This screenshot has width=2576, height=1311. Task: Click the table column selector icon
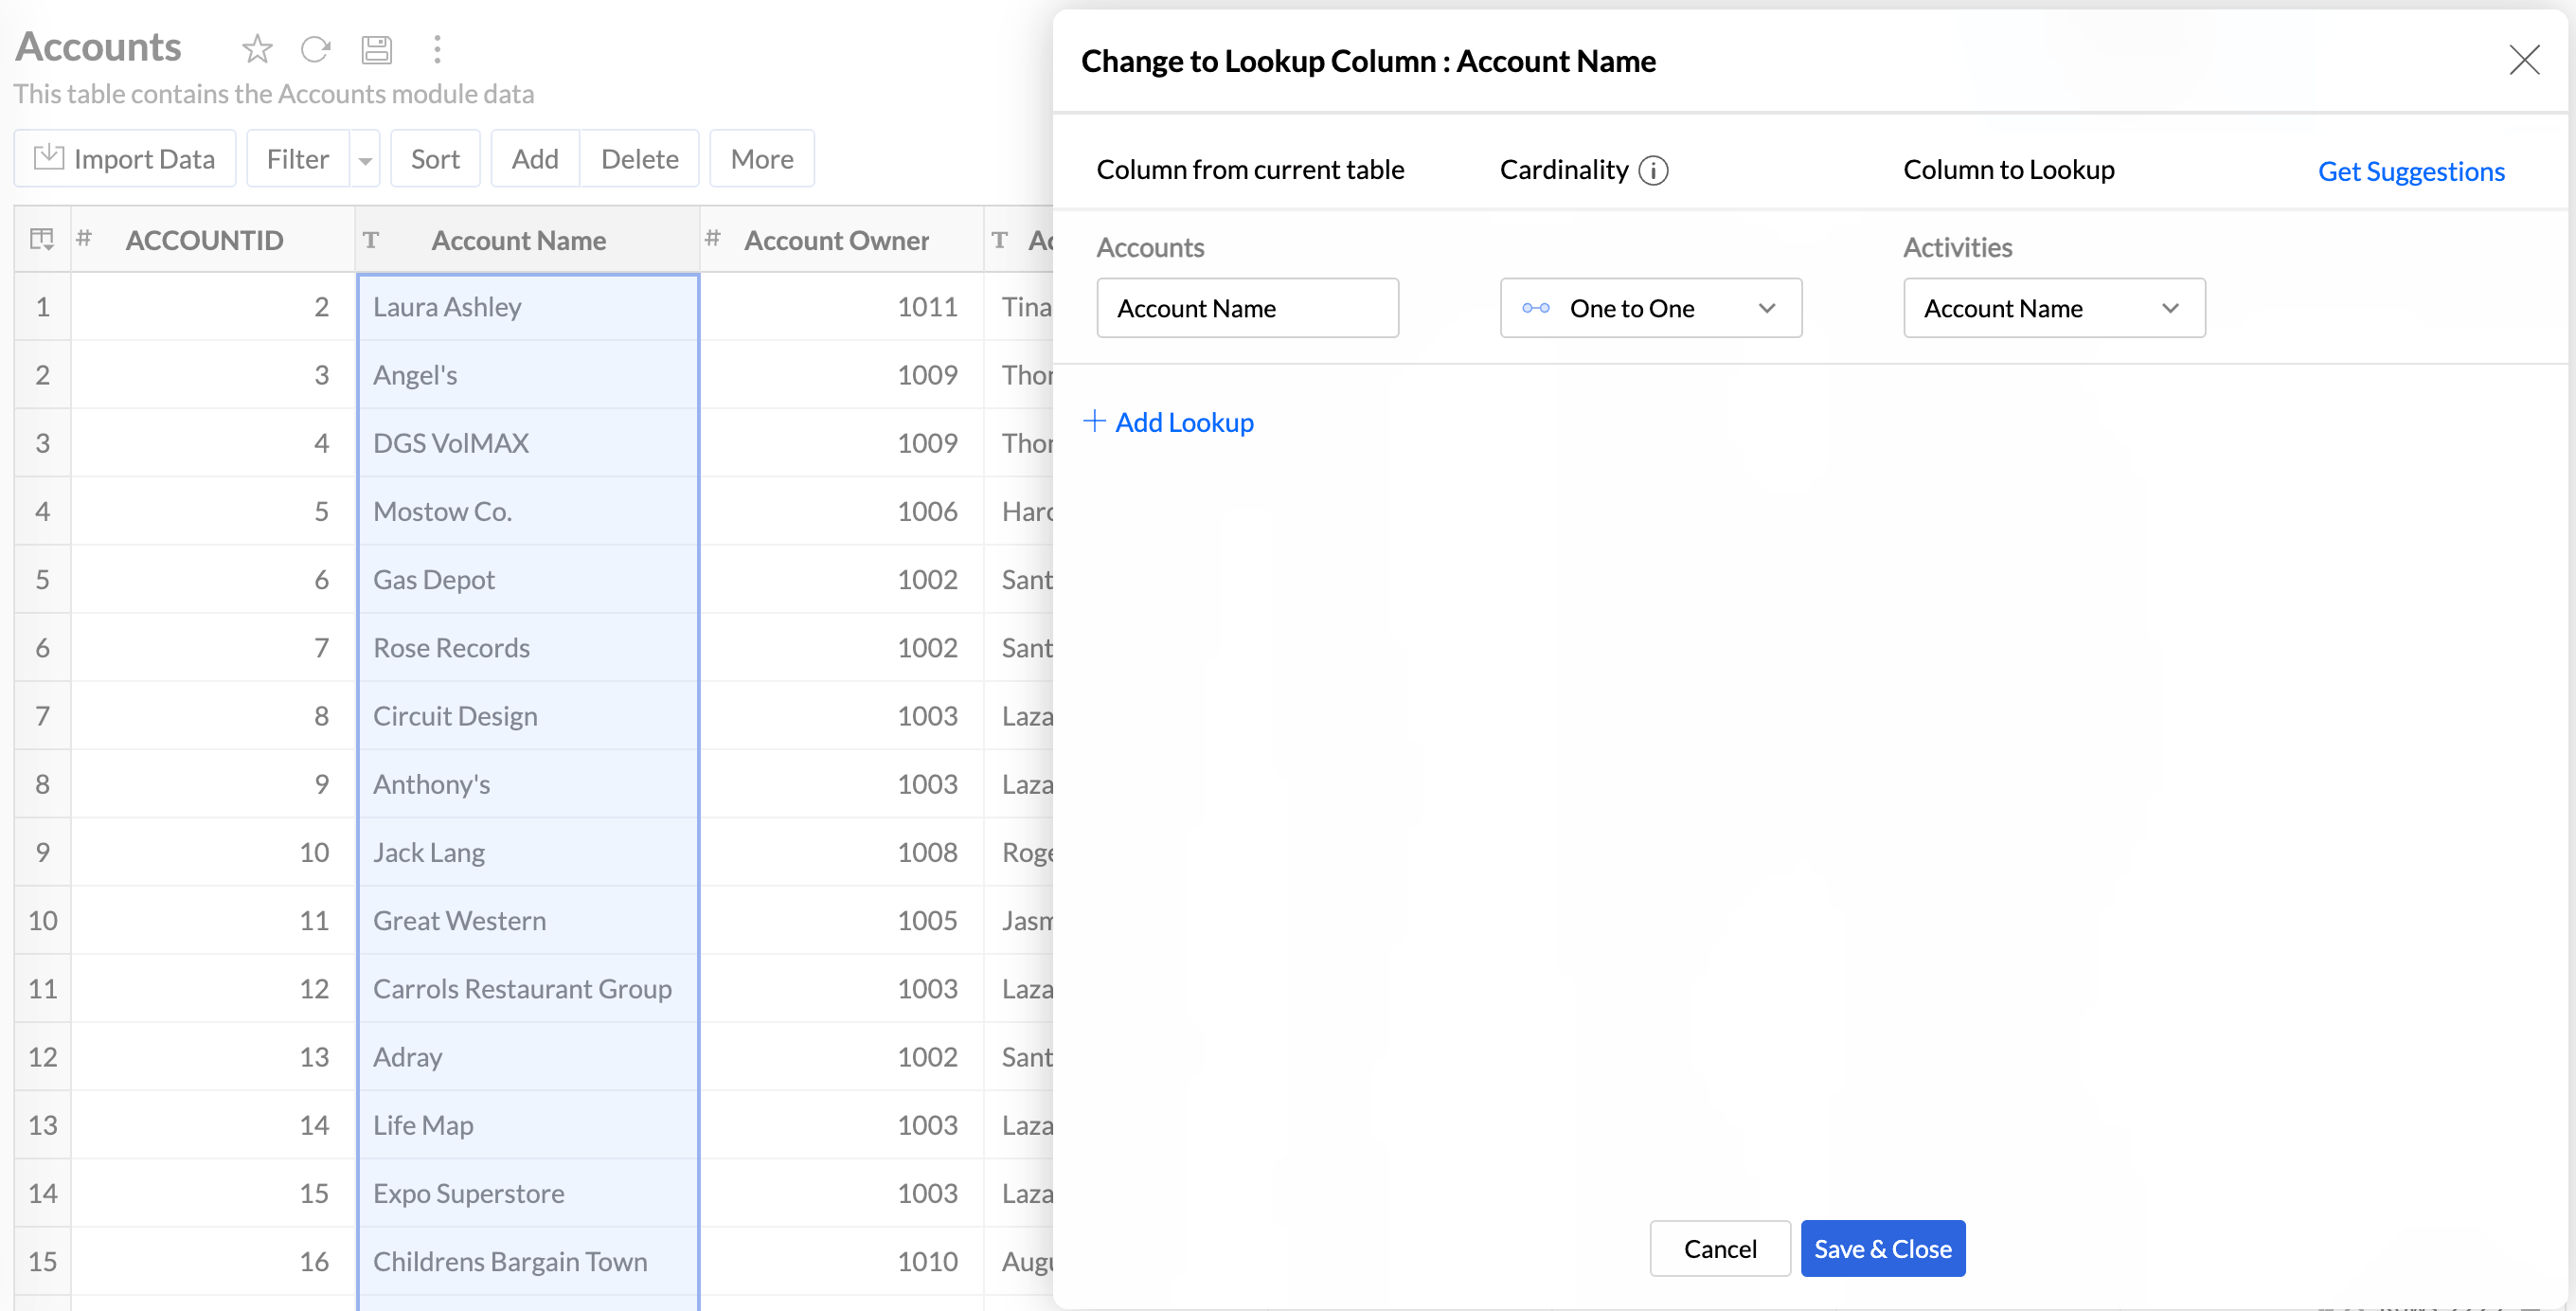[x=42, y=239]
